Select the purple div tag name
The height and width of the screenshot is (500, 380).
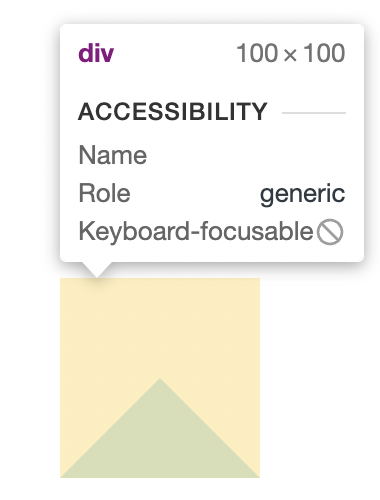pyautogui.click(x=96, y=53)
